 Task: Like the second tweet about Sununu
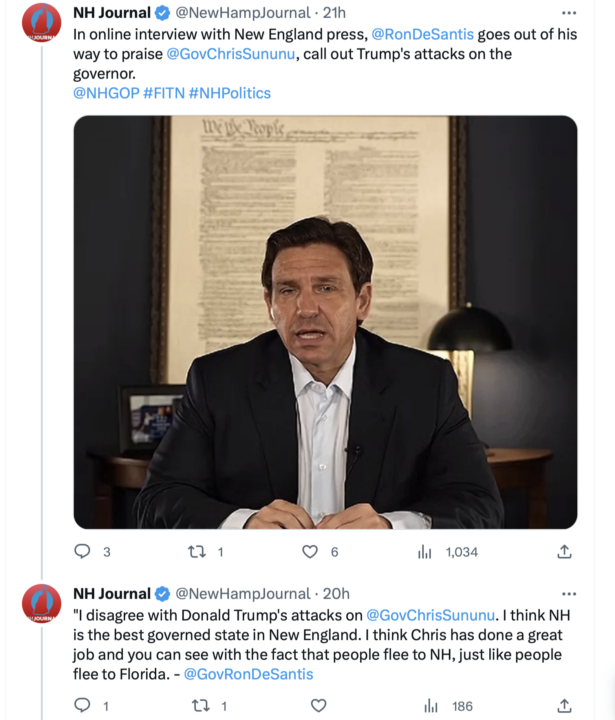pos(319,706)
